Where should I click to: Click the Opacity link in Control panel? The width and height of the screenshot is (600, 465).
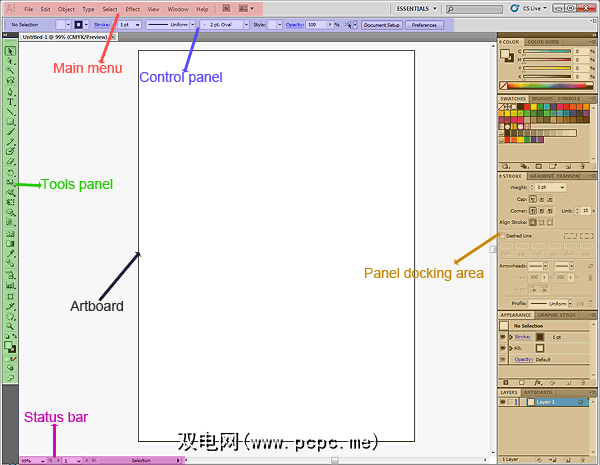[294, 24]
